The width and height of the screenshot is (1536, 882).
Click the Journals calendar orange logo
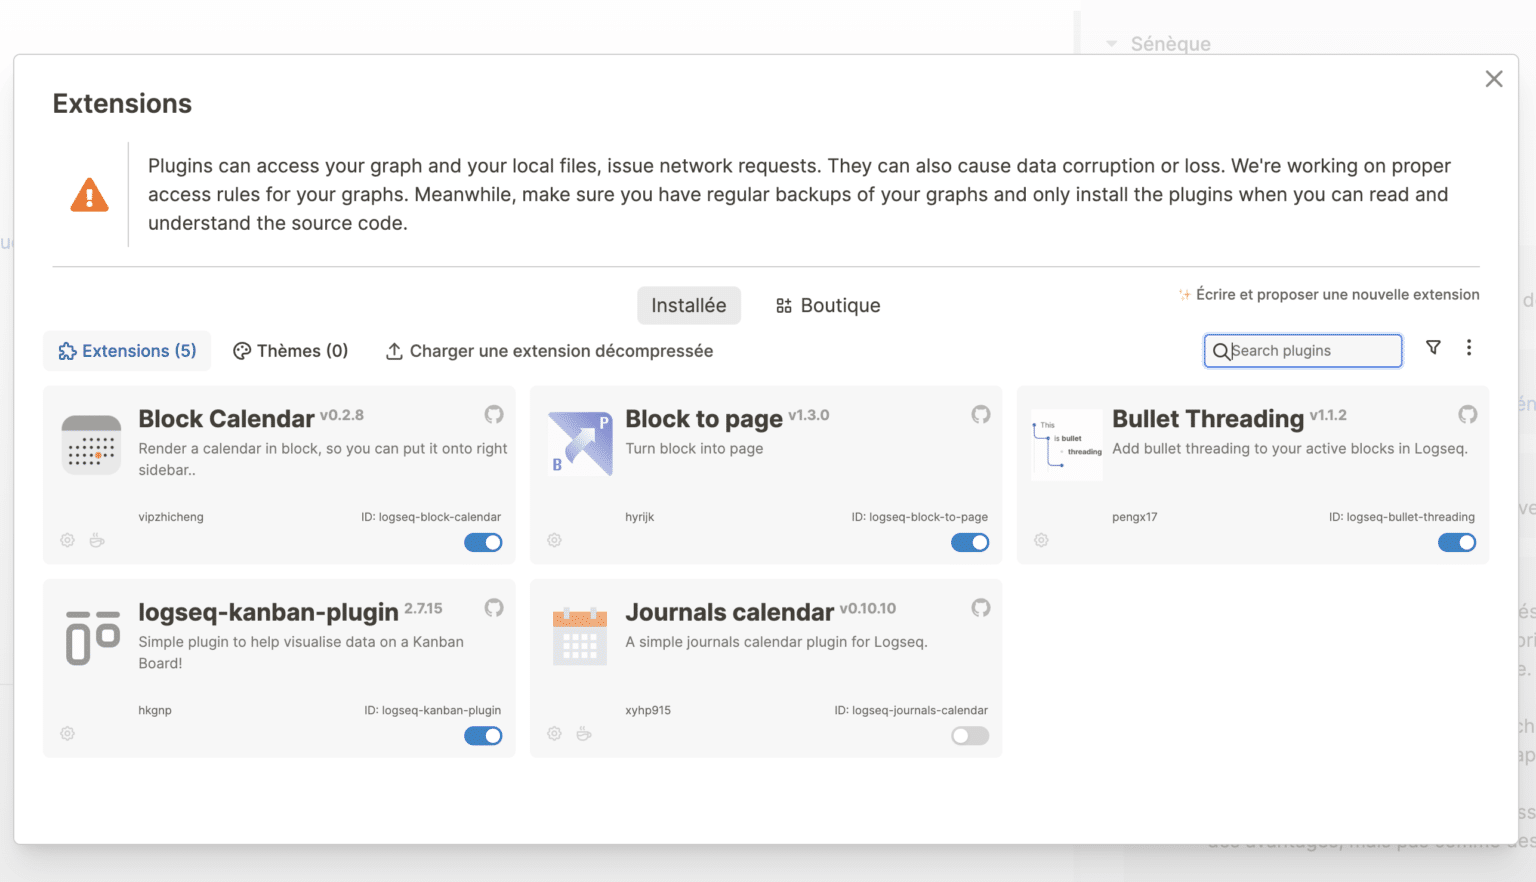(580, 636)
